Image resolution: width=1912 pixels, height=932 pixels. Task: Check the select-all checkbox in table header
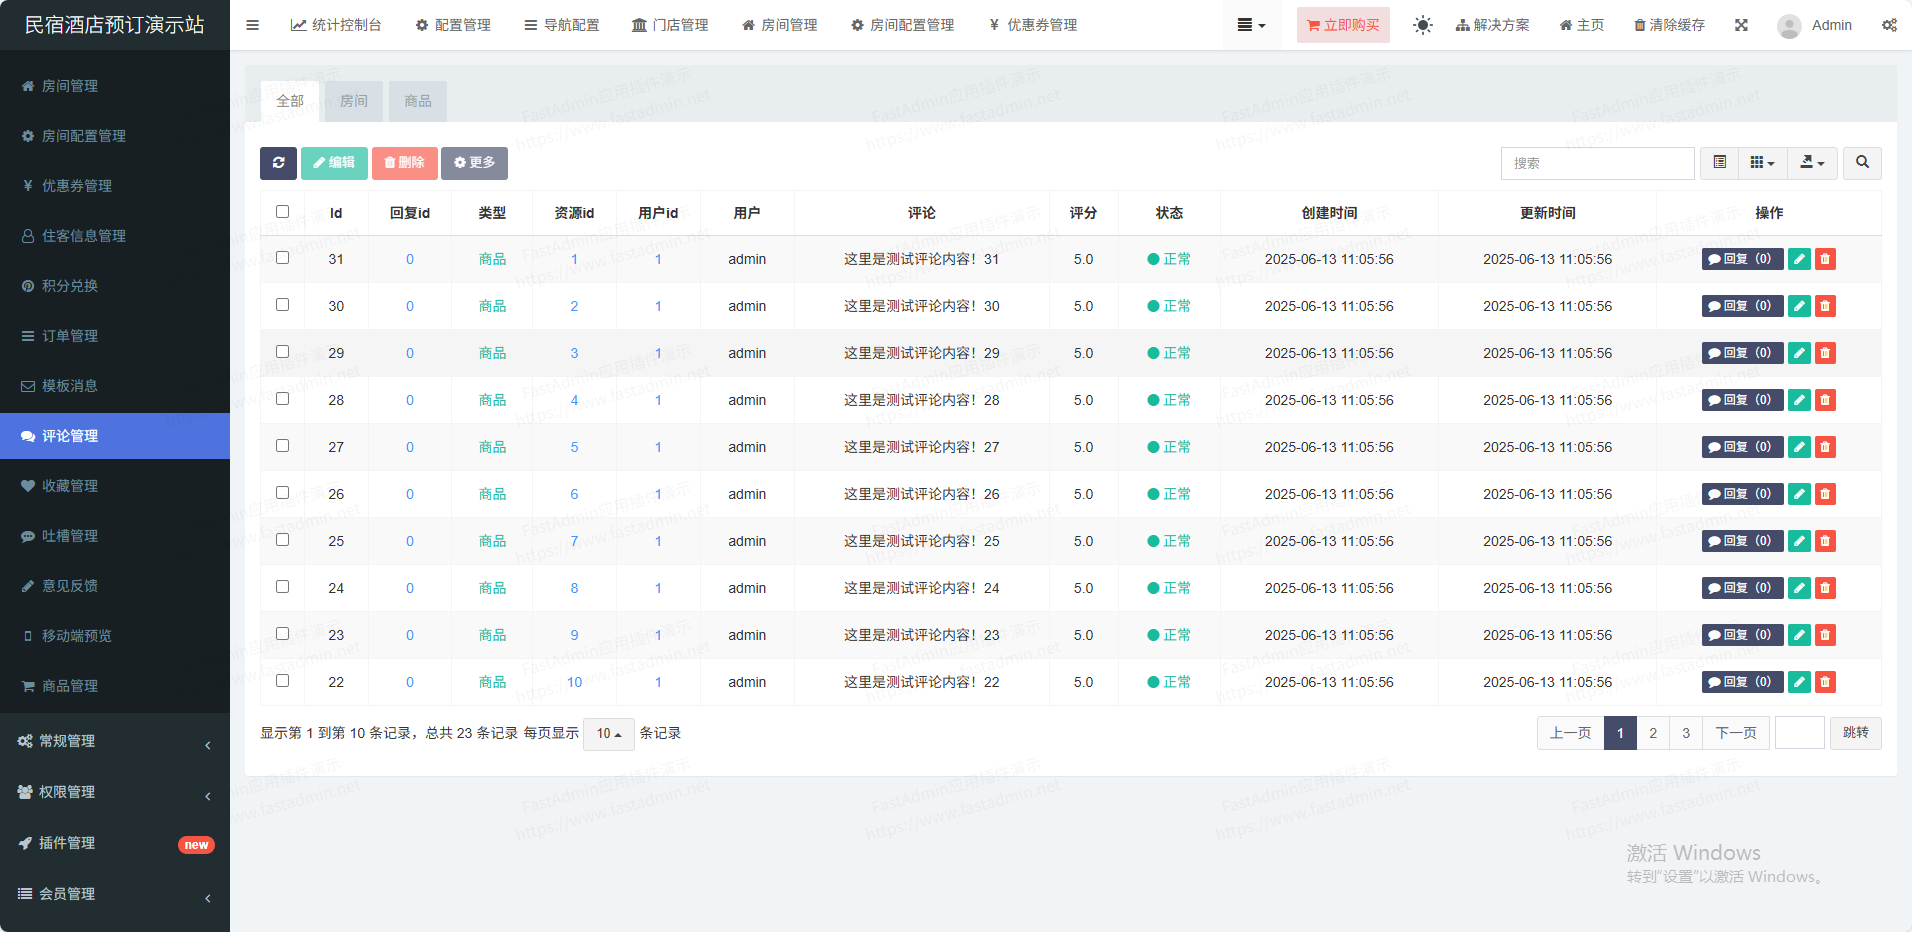click(282, 212)
